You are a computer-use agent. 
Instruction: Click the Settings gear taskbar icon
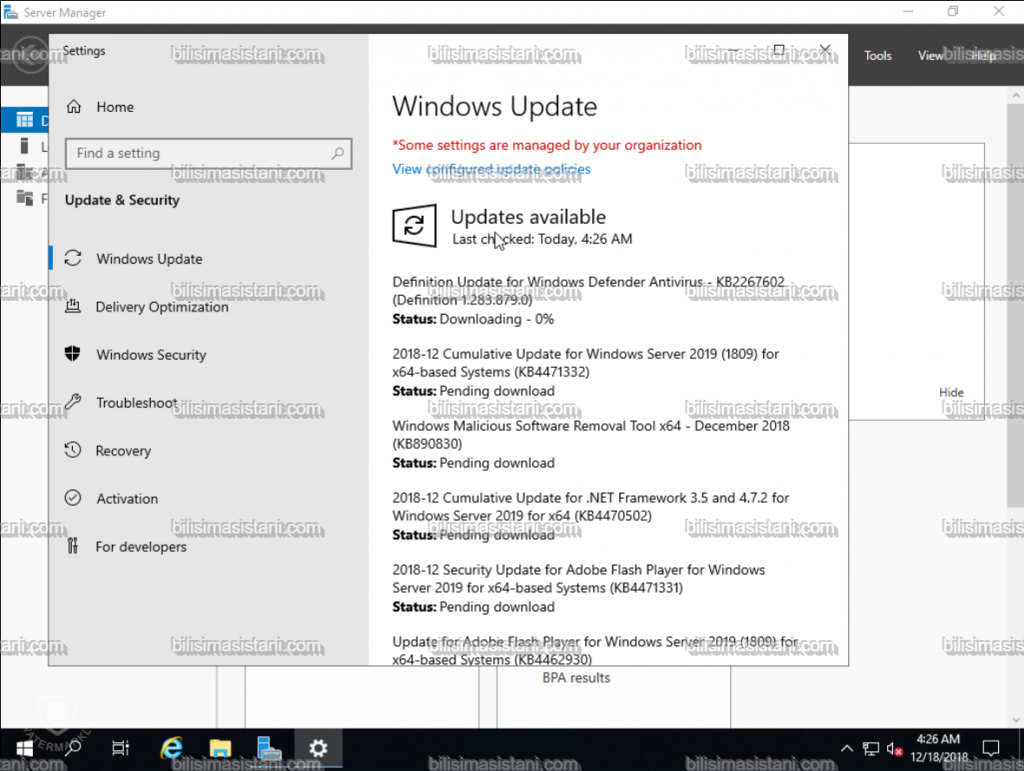tap(318, 748)
